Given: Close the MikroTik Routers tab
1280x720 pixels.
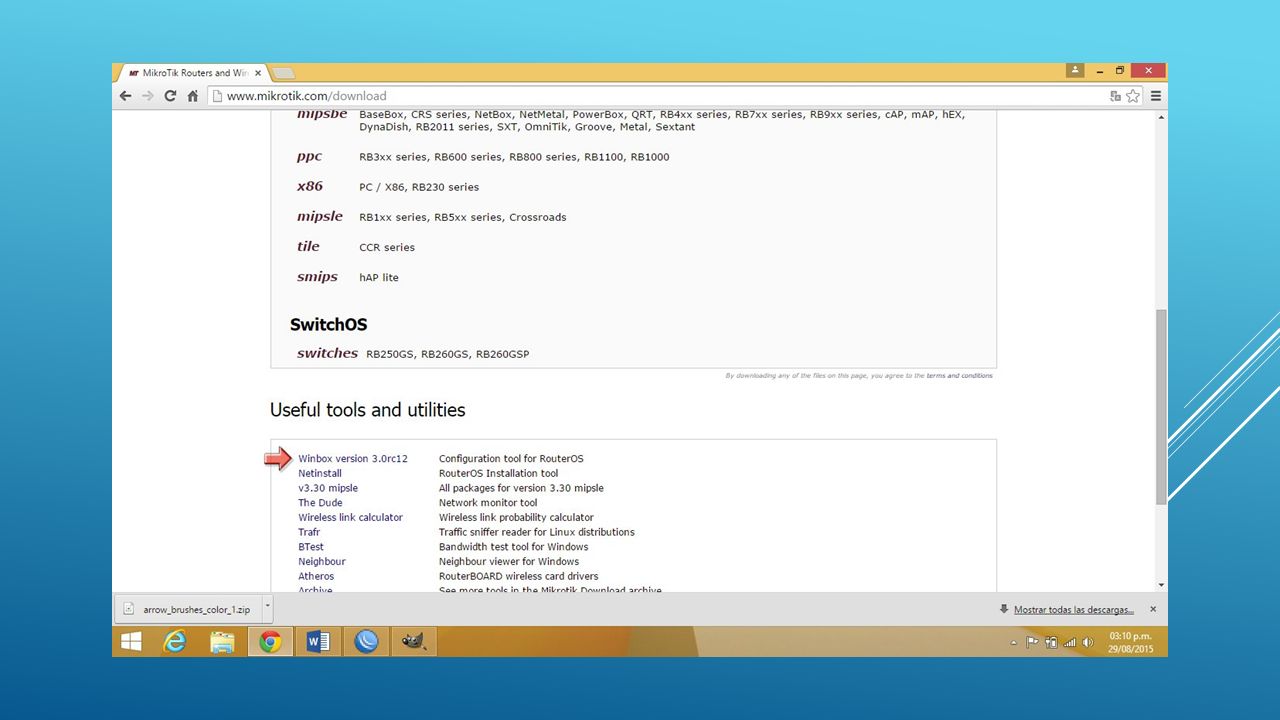Looking at the screenshot, I should point(258,73).
